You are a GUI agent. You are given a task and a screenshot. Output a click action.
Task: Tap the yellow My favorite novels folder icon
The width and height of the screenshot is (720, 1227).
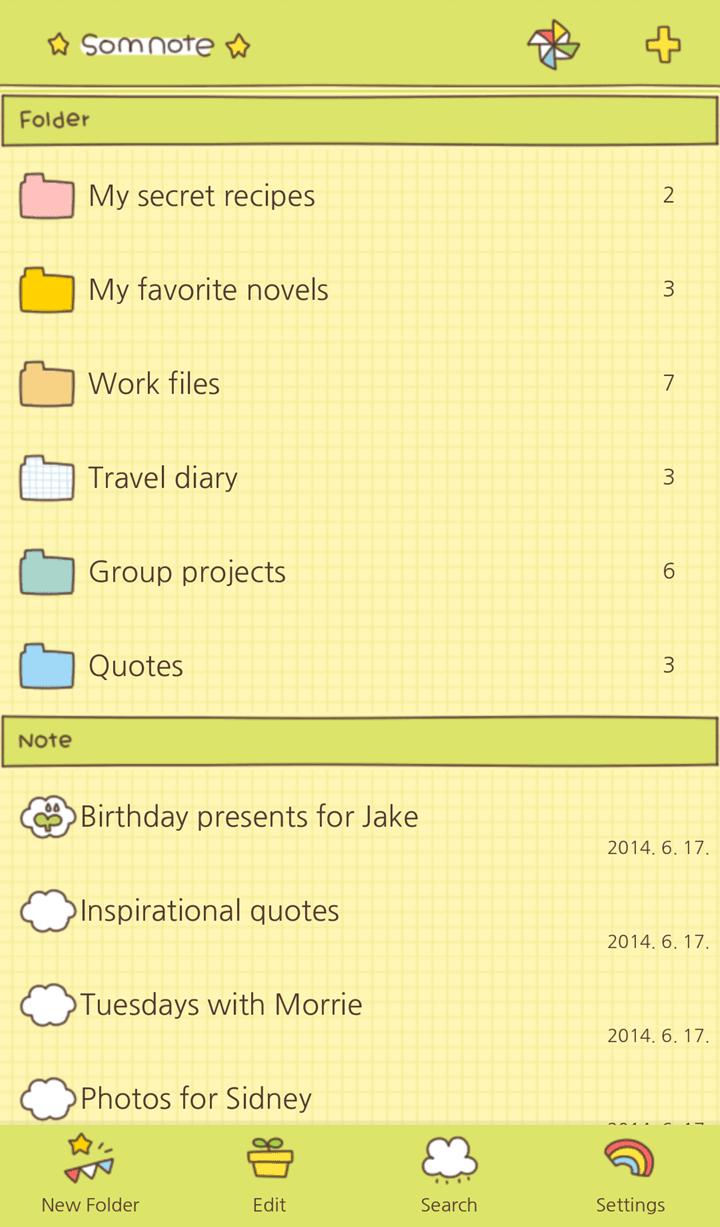tap(47, 290)
